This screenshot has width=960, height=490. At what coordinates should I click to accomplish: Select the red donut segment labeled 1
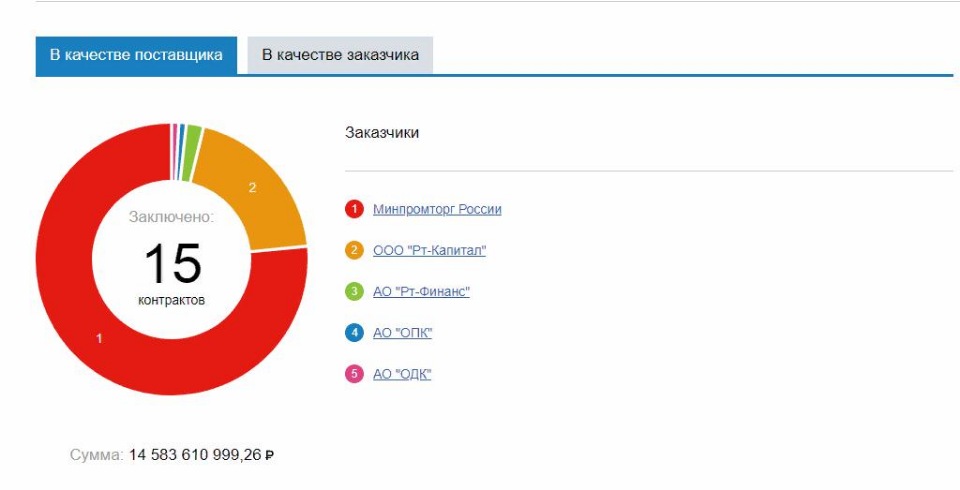coord(100,338)
